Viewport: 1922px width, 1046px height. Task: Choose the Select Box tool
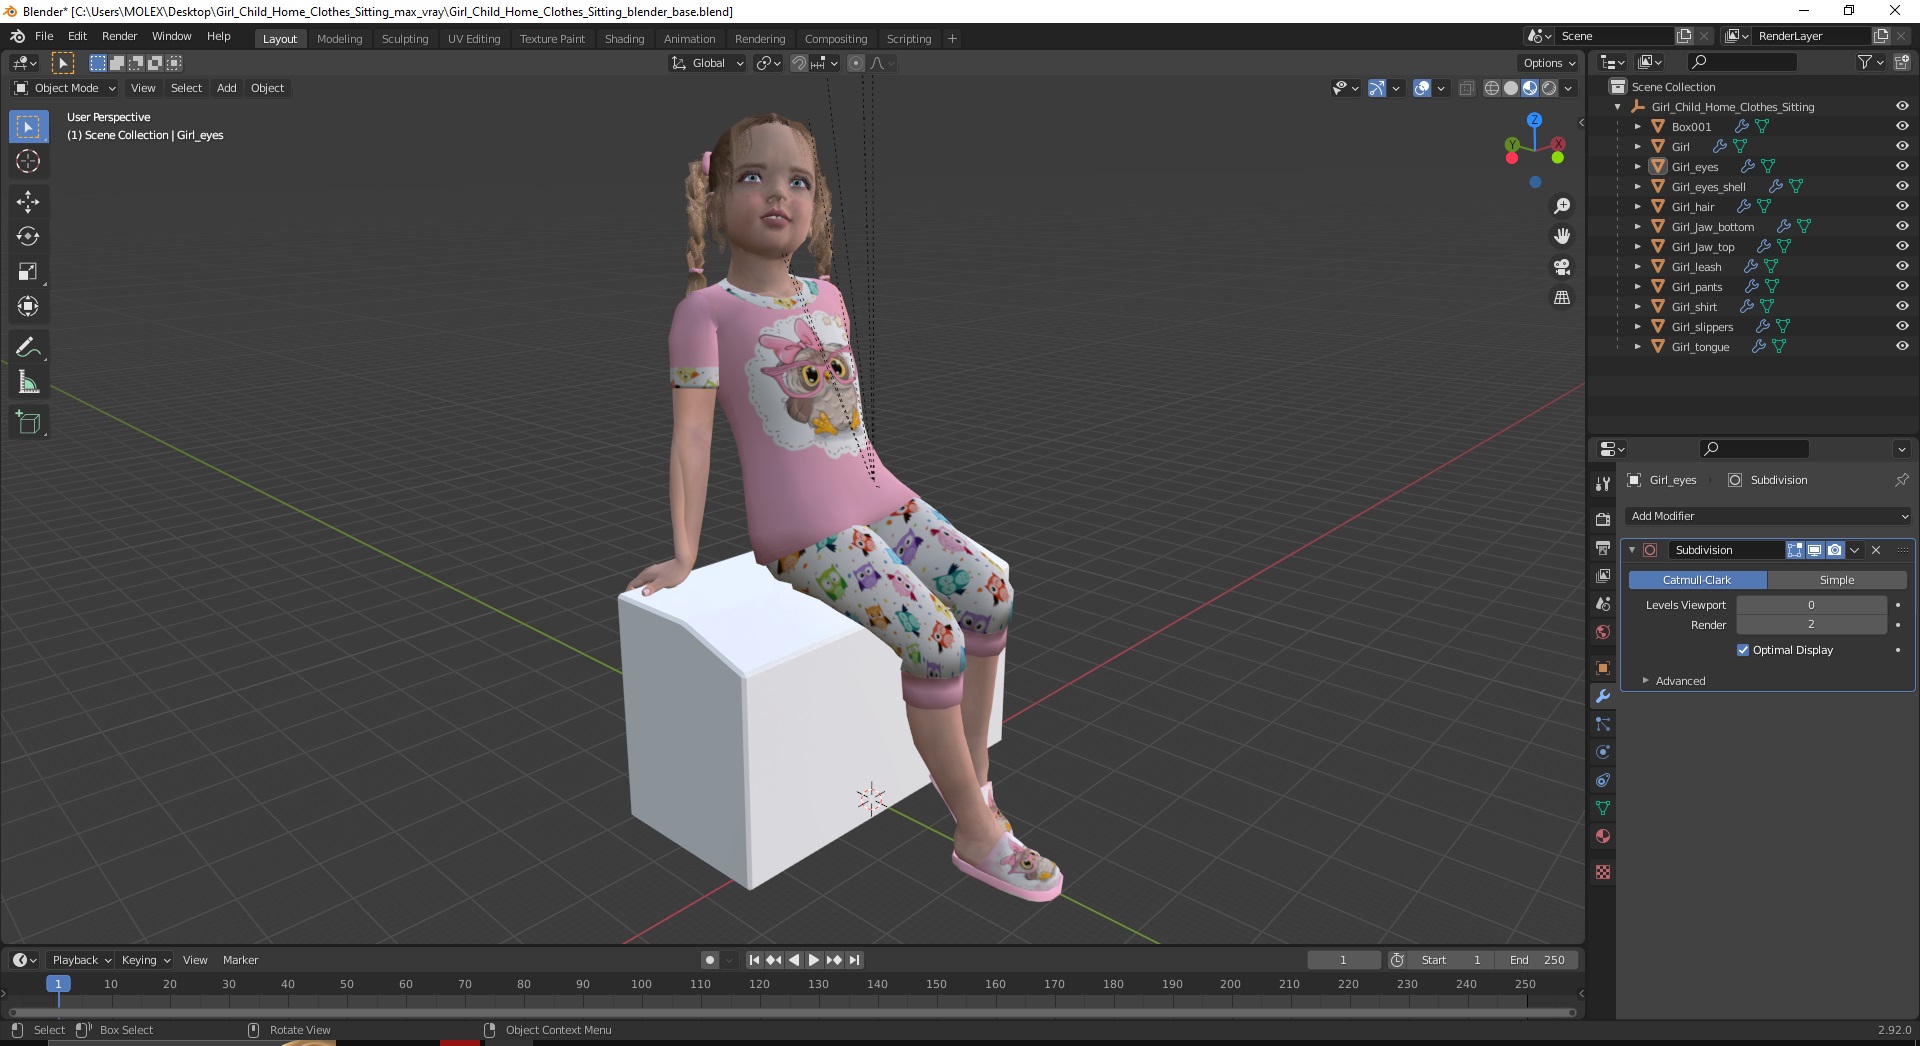tap(28, 127)
